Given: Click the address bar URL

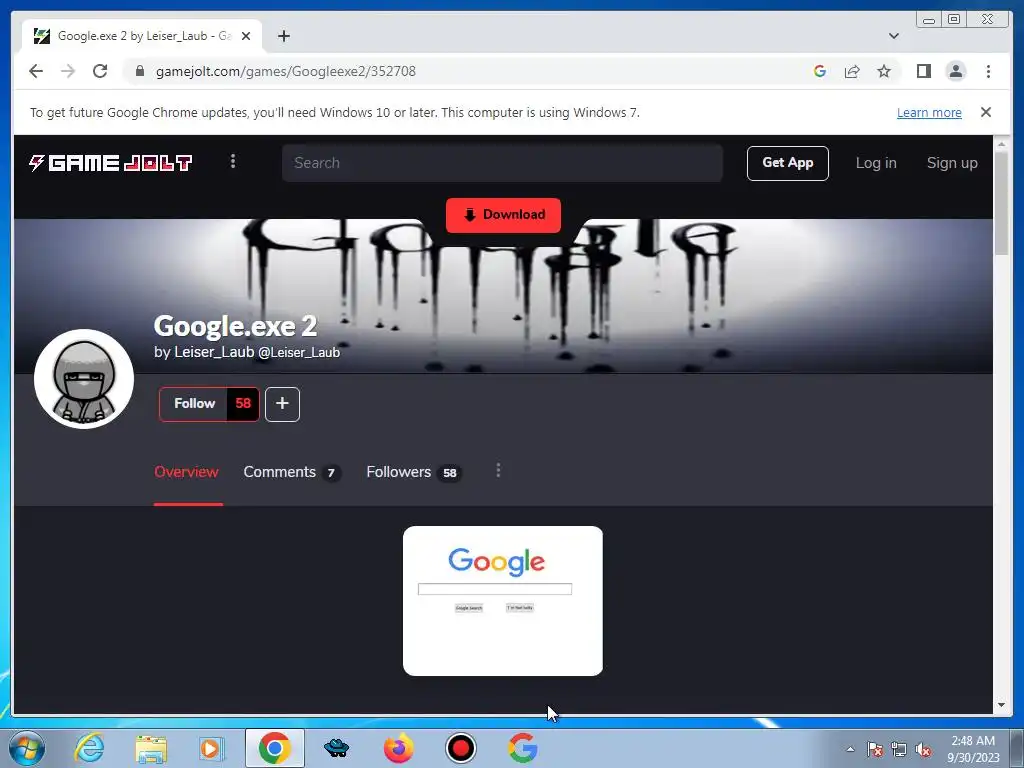Looking at the screenshot, I should 285,71.
